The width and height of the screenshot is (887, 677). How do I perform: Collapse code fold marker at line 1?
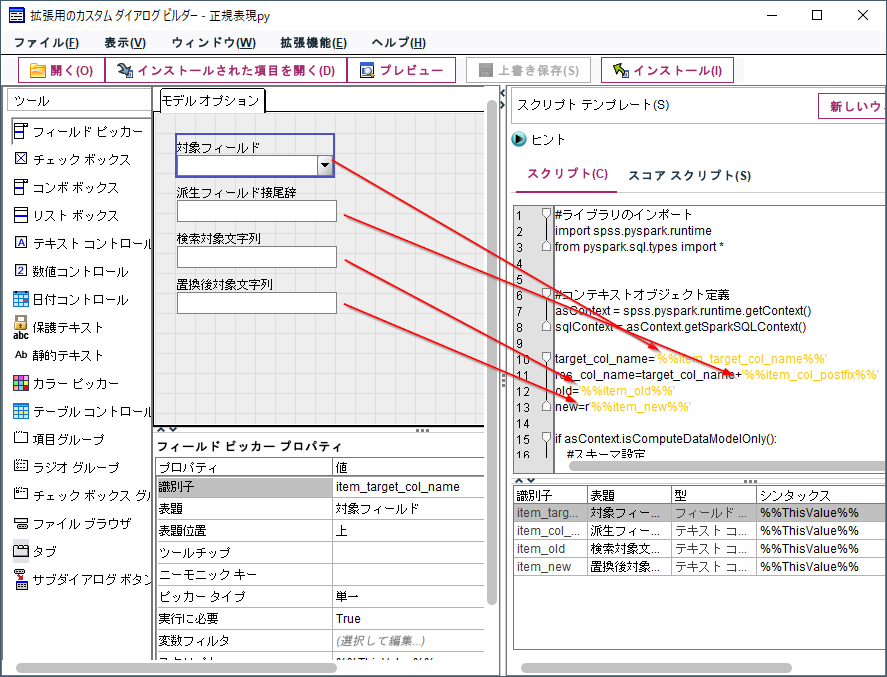546,213
